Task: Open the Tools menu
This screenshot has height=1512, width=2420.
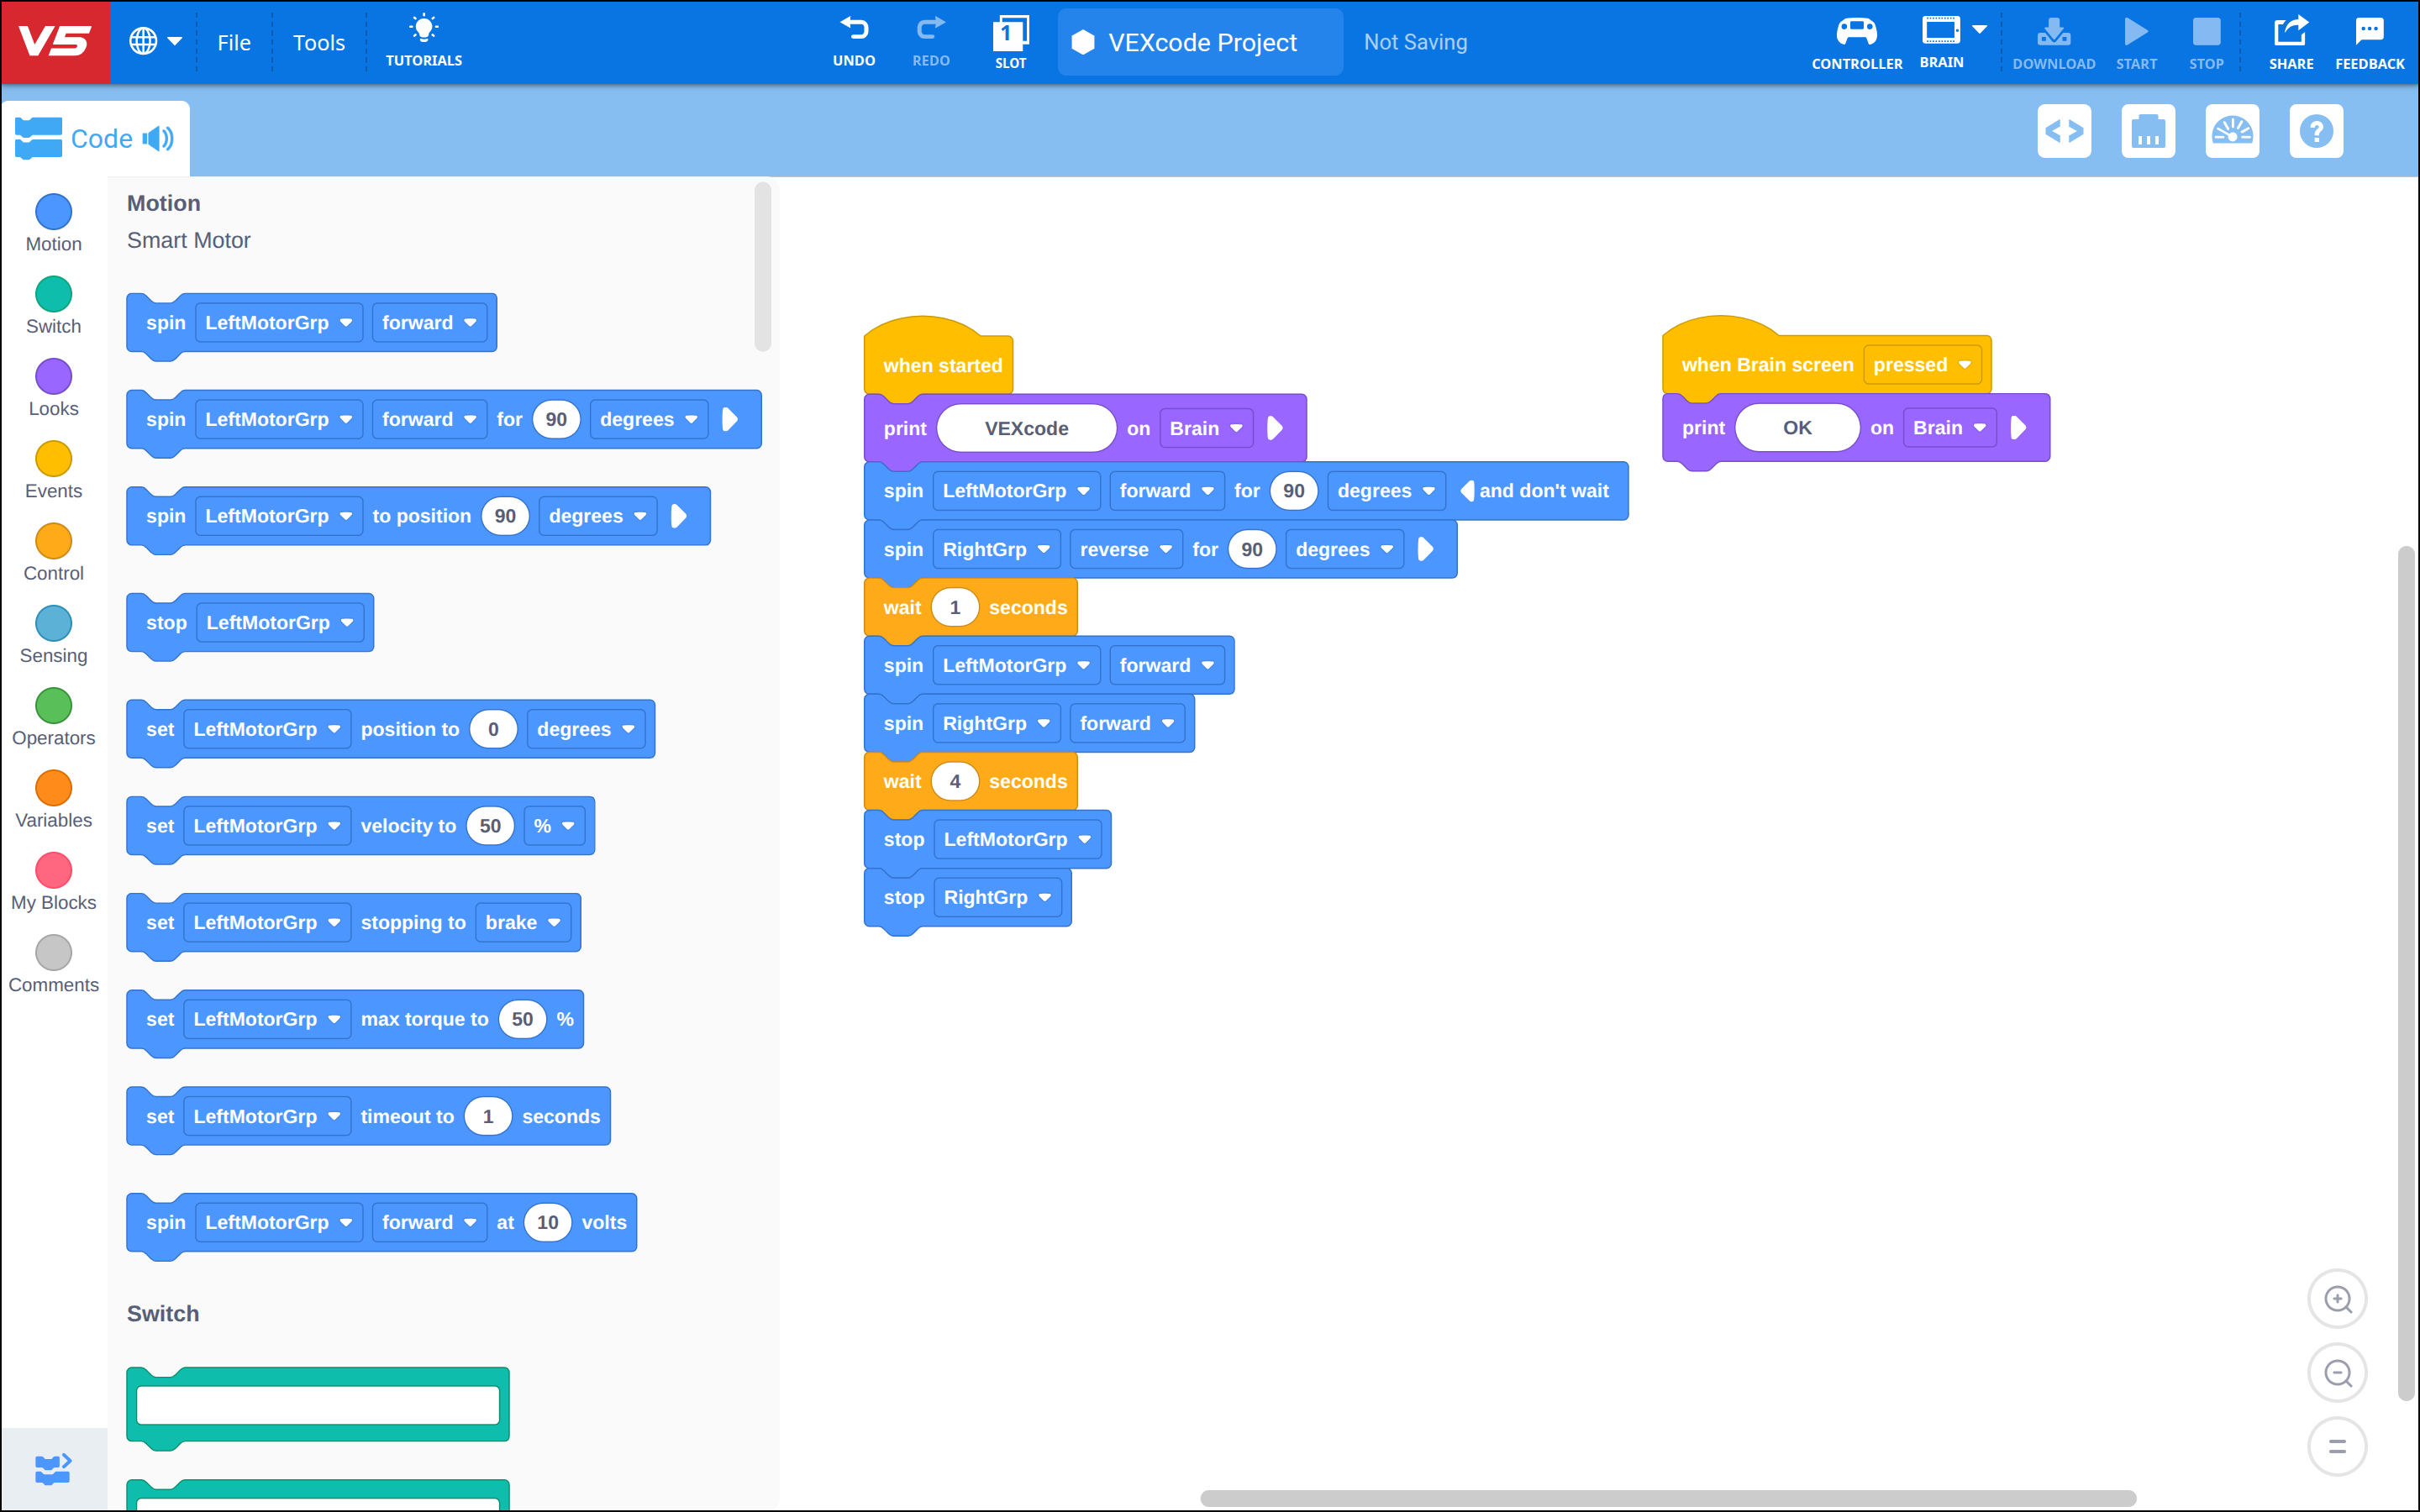Action: (319, 42)
